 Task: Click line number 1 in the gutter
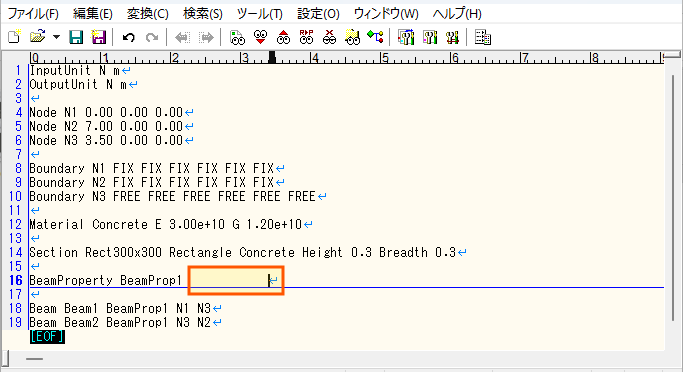pyautogui.click(x=18, y=70)
